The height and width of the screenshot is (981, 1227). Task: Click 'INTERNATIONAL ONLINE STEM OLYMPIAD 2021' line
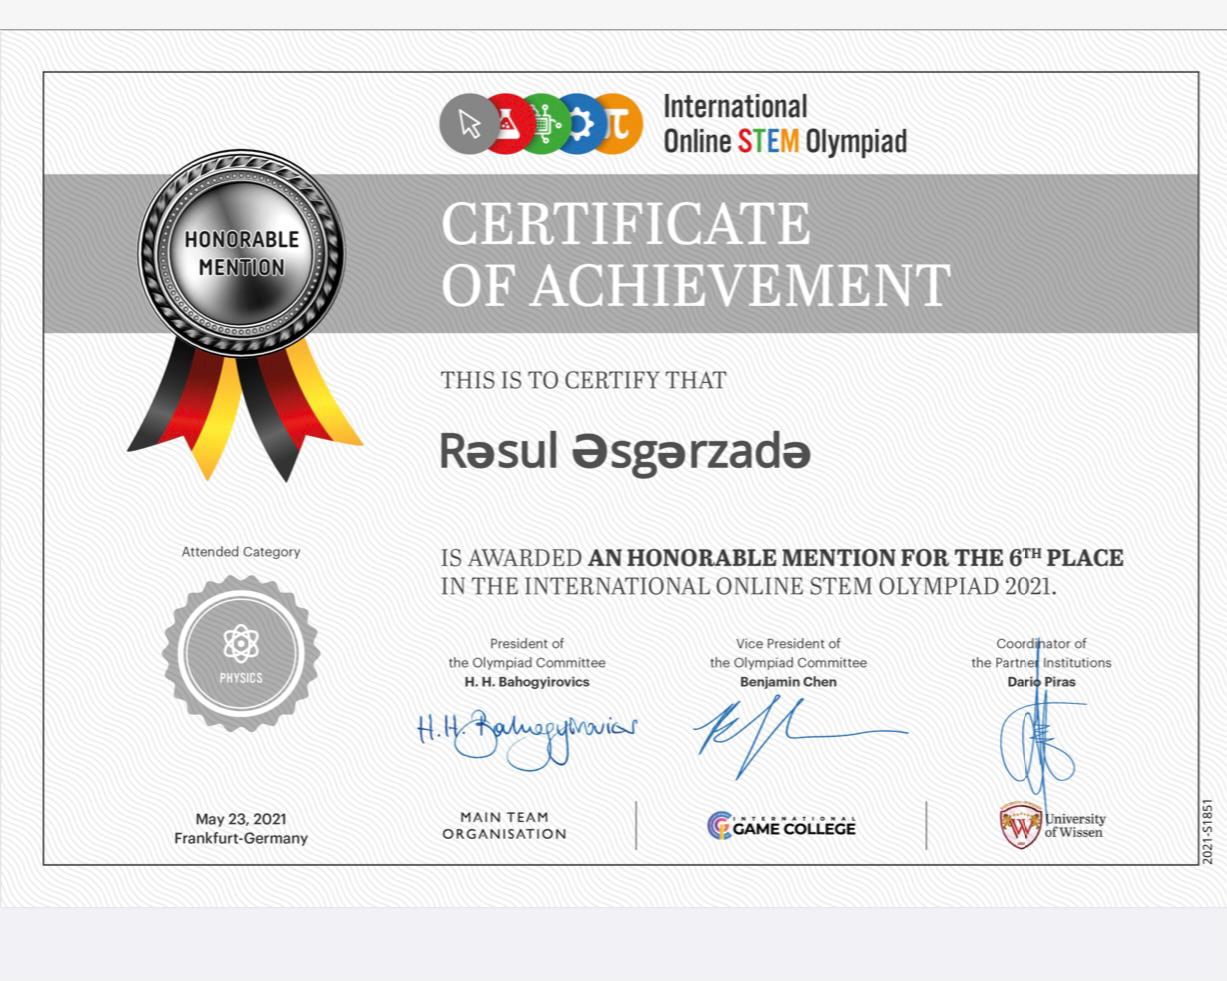click(749, 587)
